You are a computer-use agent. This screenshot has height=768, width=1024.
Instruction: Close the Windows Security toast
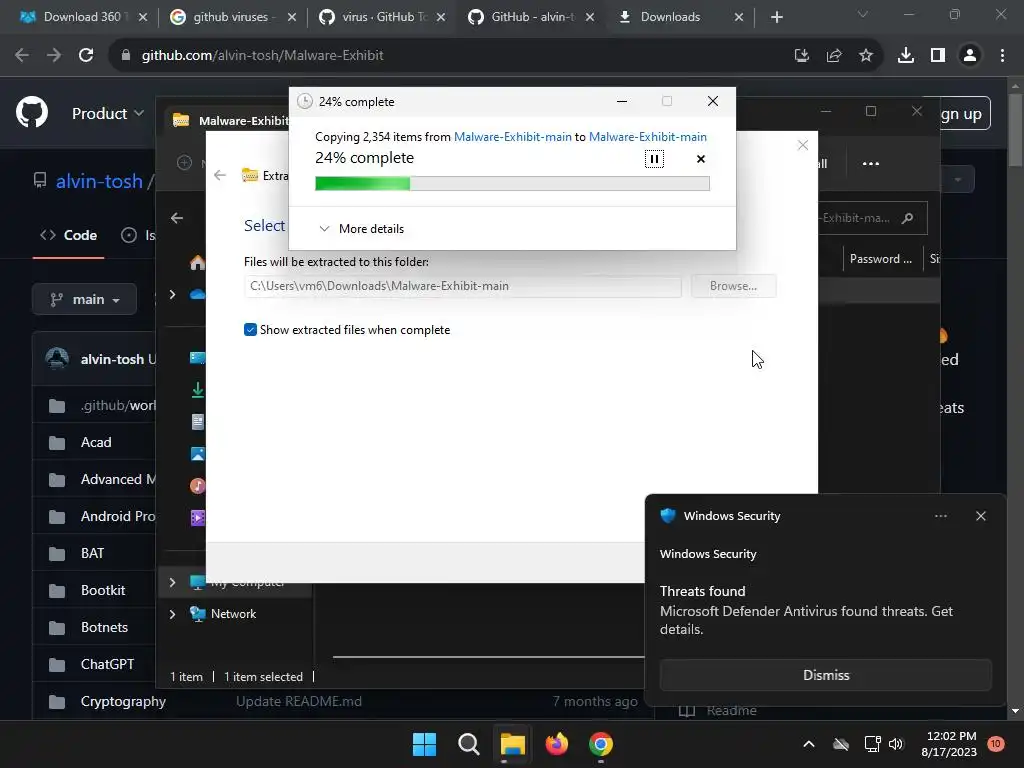(980, 516)
